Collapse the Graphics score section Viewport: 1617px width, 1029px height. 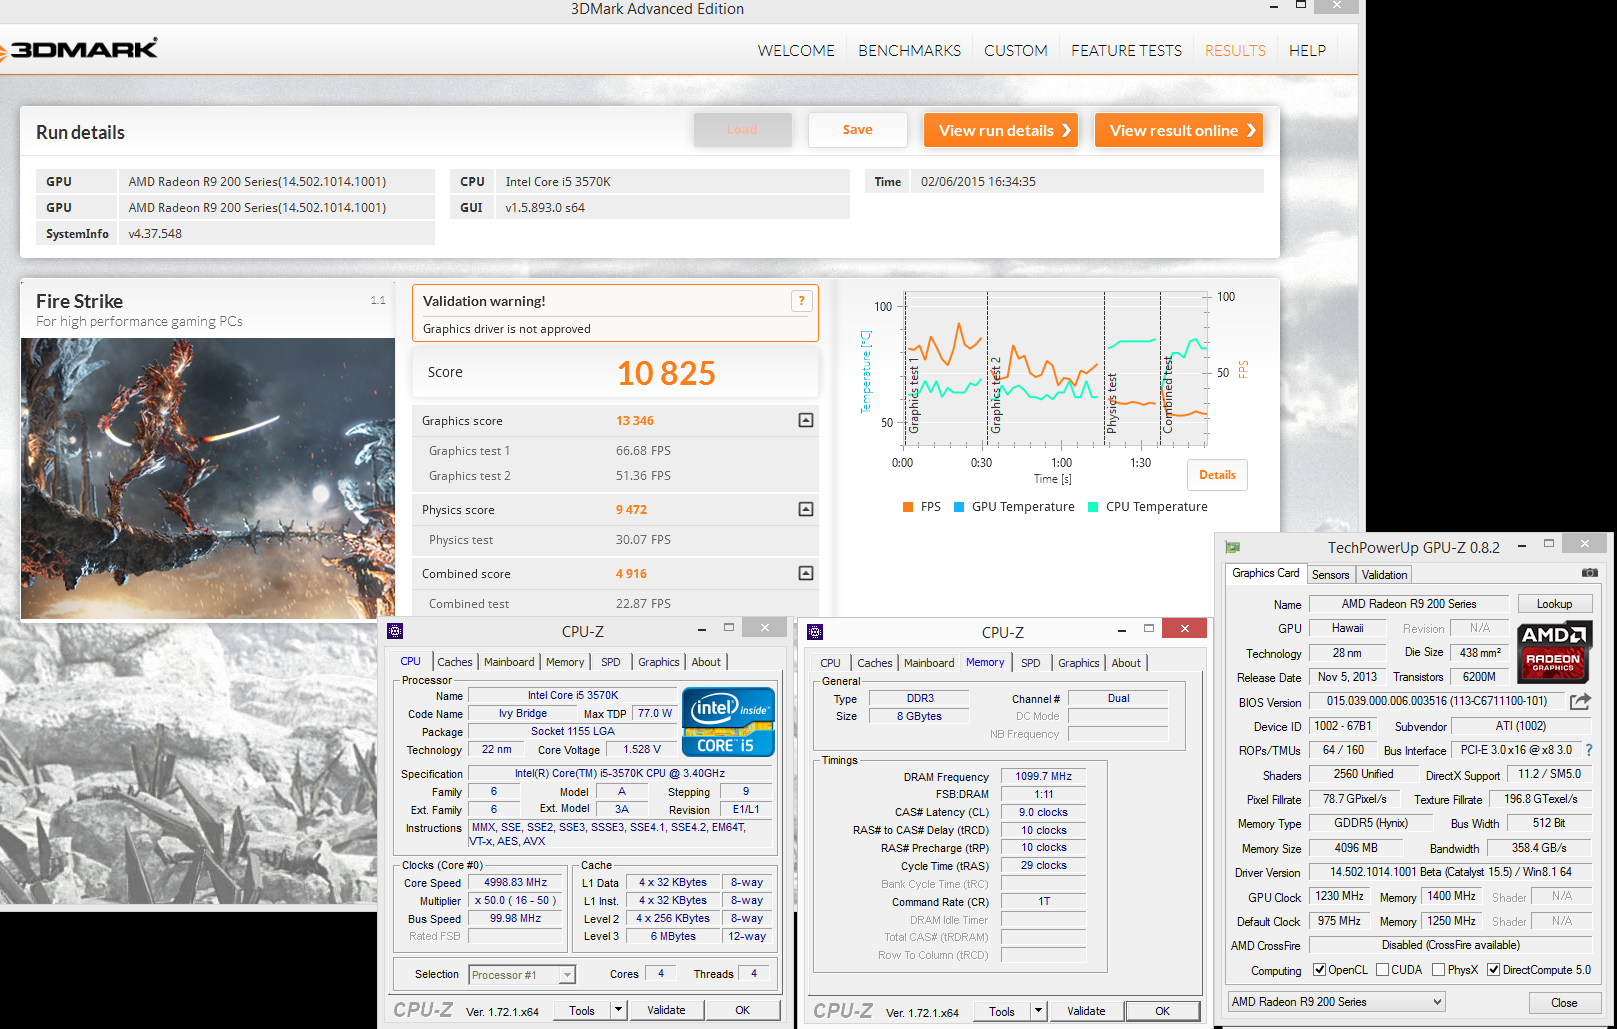pos(806,421)
